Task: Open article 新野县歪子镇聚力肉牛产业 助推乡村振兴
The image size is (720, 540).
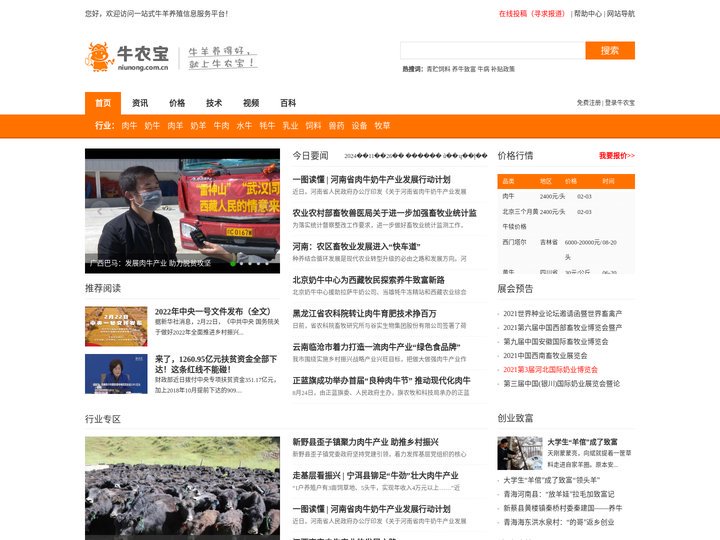Action: 366,442
